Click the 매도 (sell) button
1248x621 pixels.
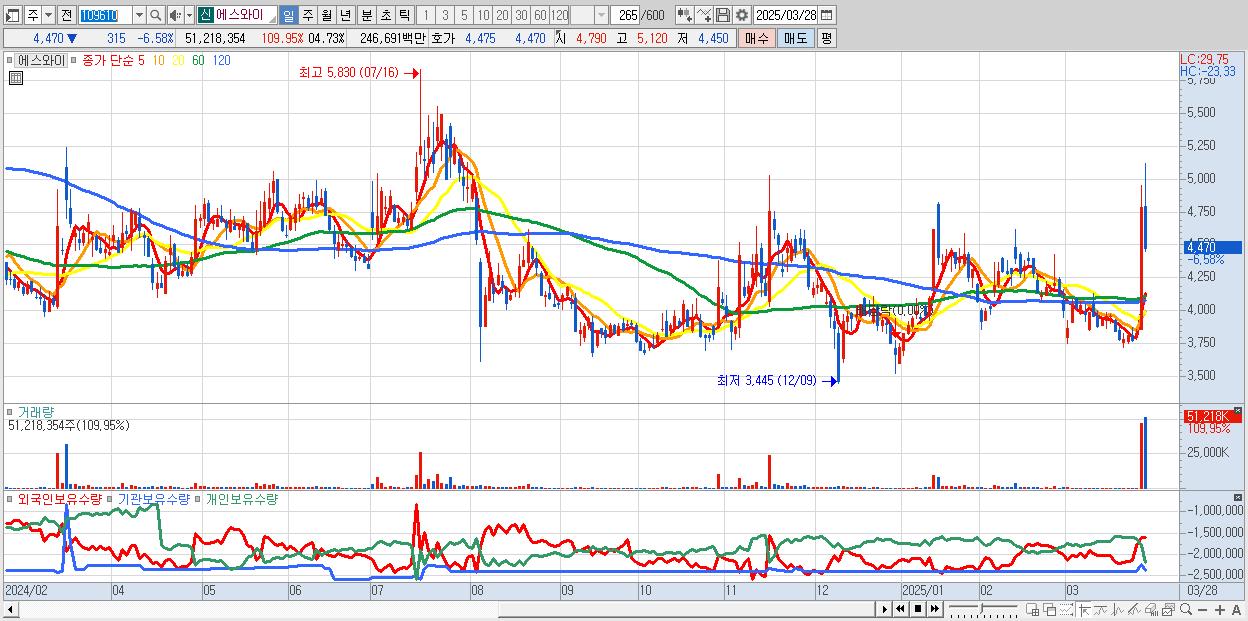pos(795,38)
